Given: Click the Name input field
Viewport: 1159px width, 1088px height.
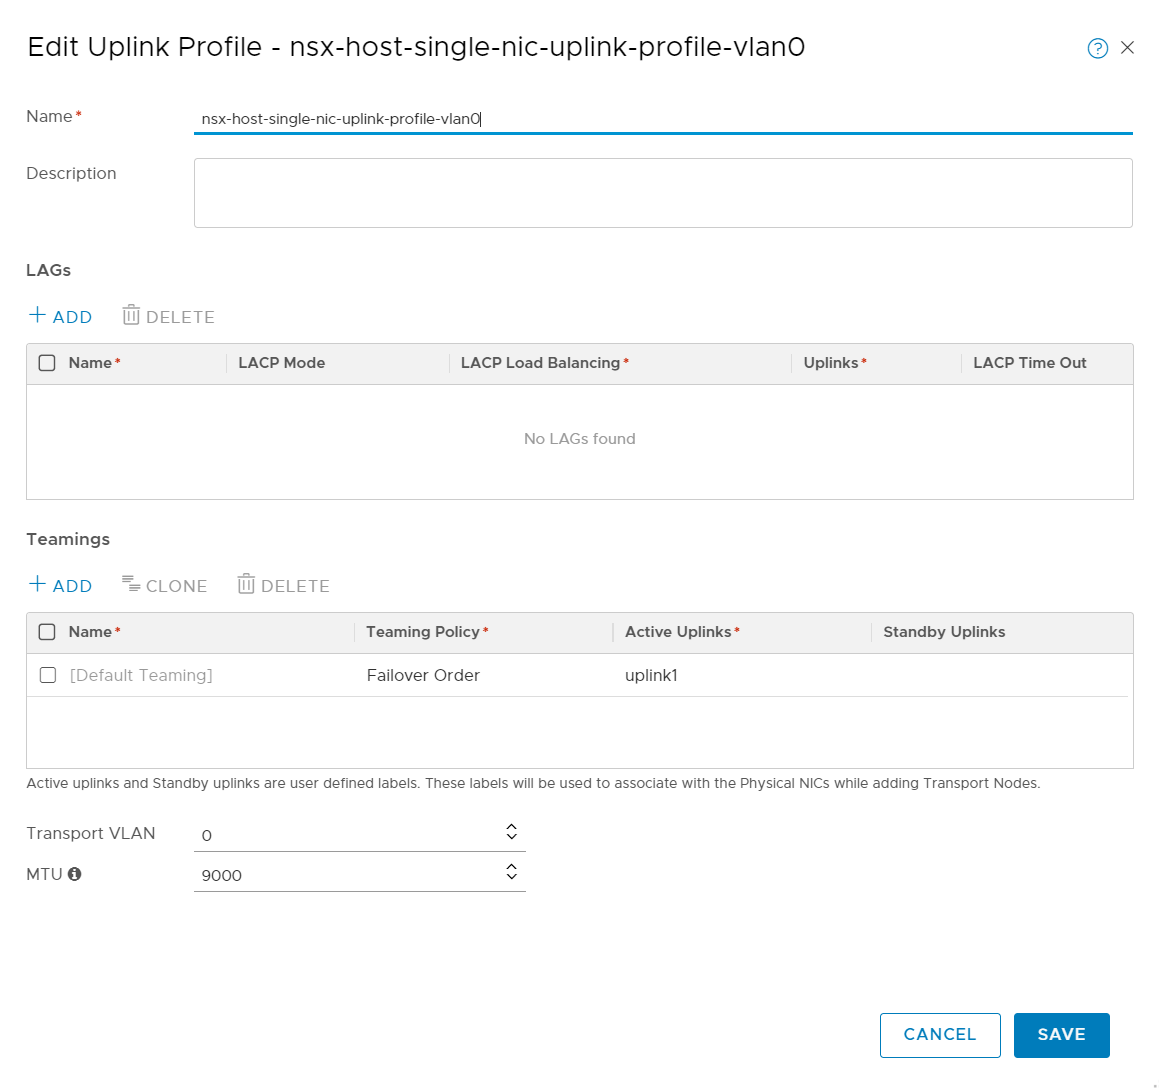Looking at the screenshot, I should tap(662, 119).
